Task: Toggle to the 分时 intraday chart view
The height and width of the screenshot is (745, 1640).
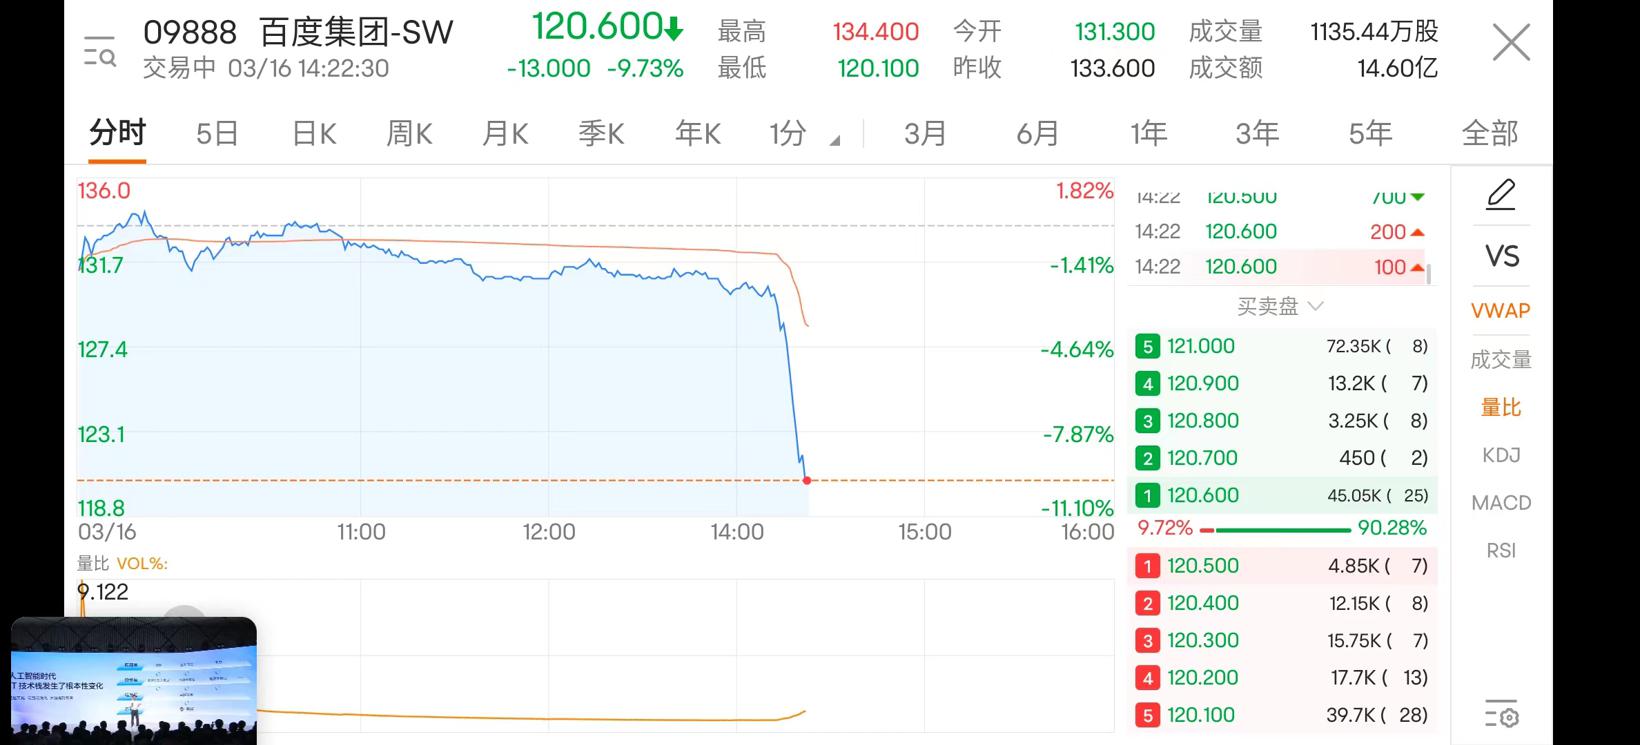Action: [117, 132]
